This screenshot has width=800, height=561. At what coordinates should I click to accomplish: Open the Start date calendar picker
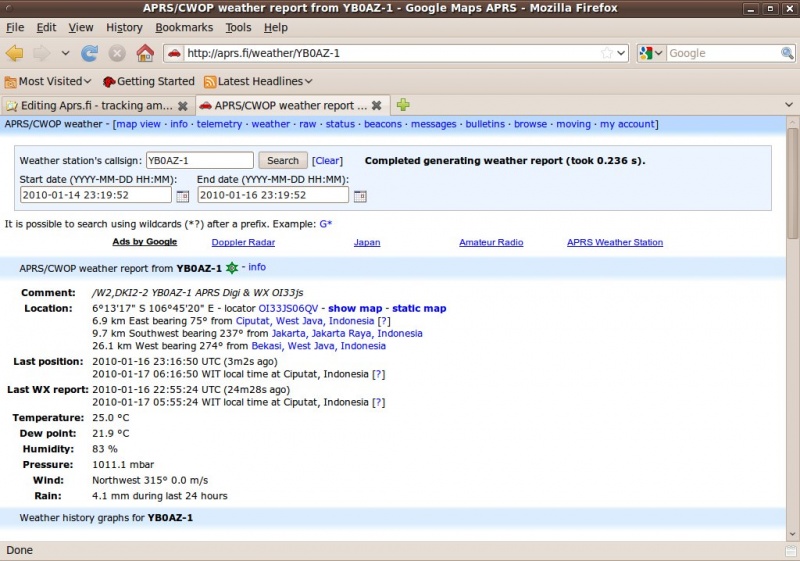[183, 195]
